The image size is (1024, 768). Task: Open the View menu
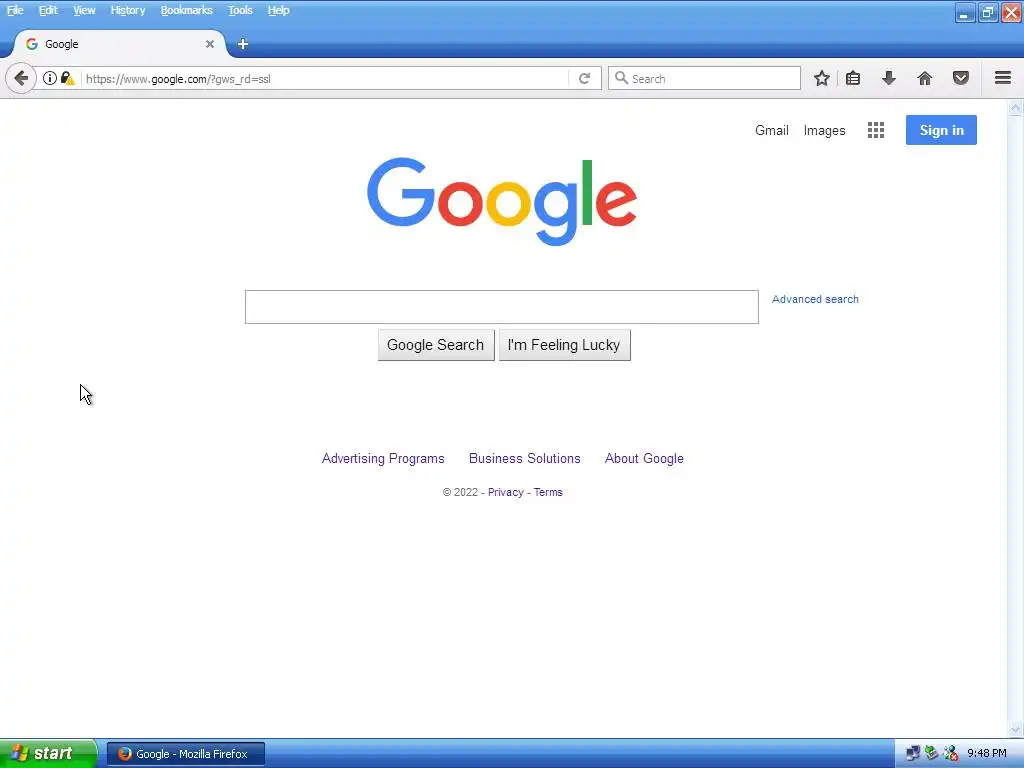[84, 10]
